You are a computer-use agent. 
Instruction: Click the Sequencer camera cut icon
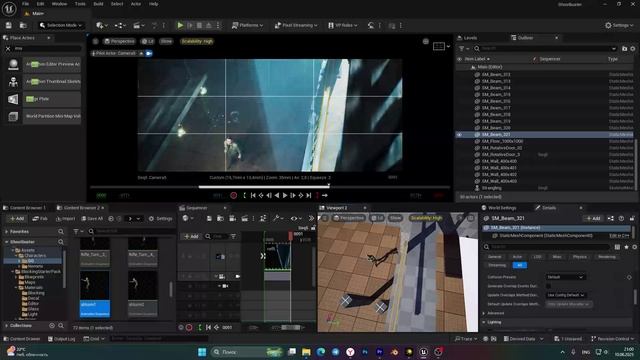pos(232,218)
